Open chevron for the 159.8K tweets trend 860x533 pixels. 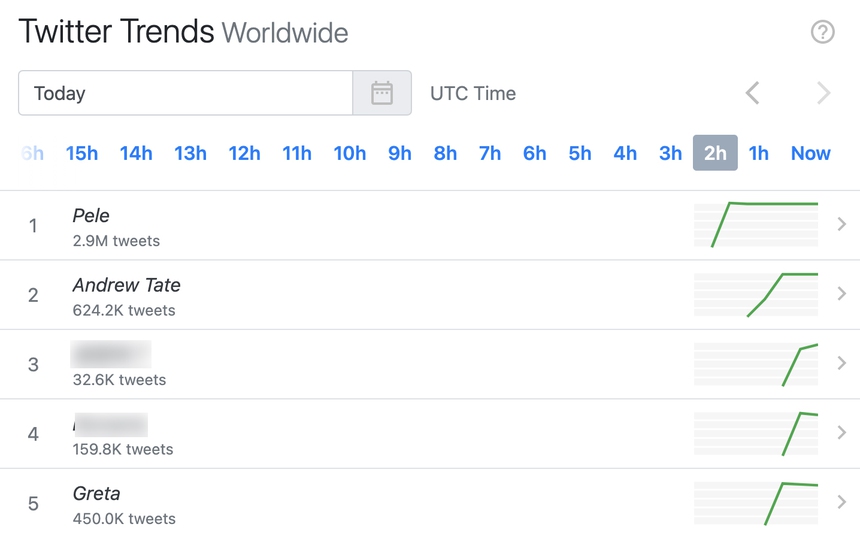(x=841, y=433)
